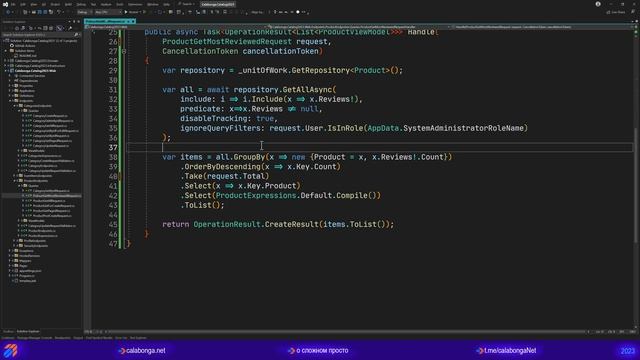
Task: Open the Tools menu
Action: click(x=120, y=4)
